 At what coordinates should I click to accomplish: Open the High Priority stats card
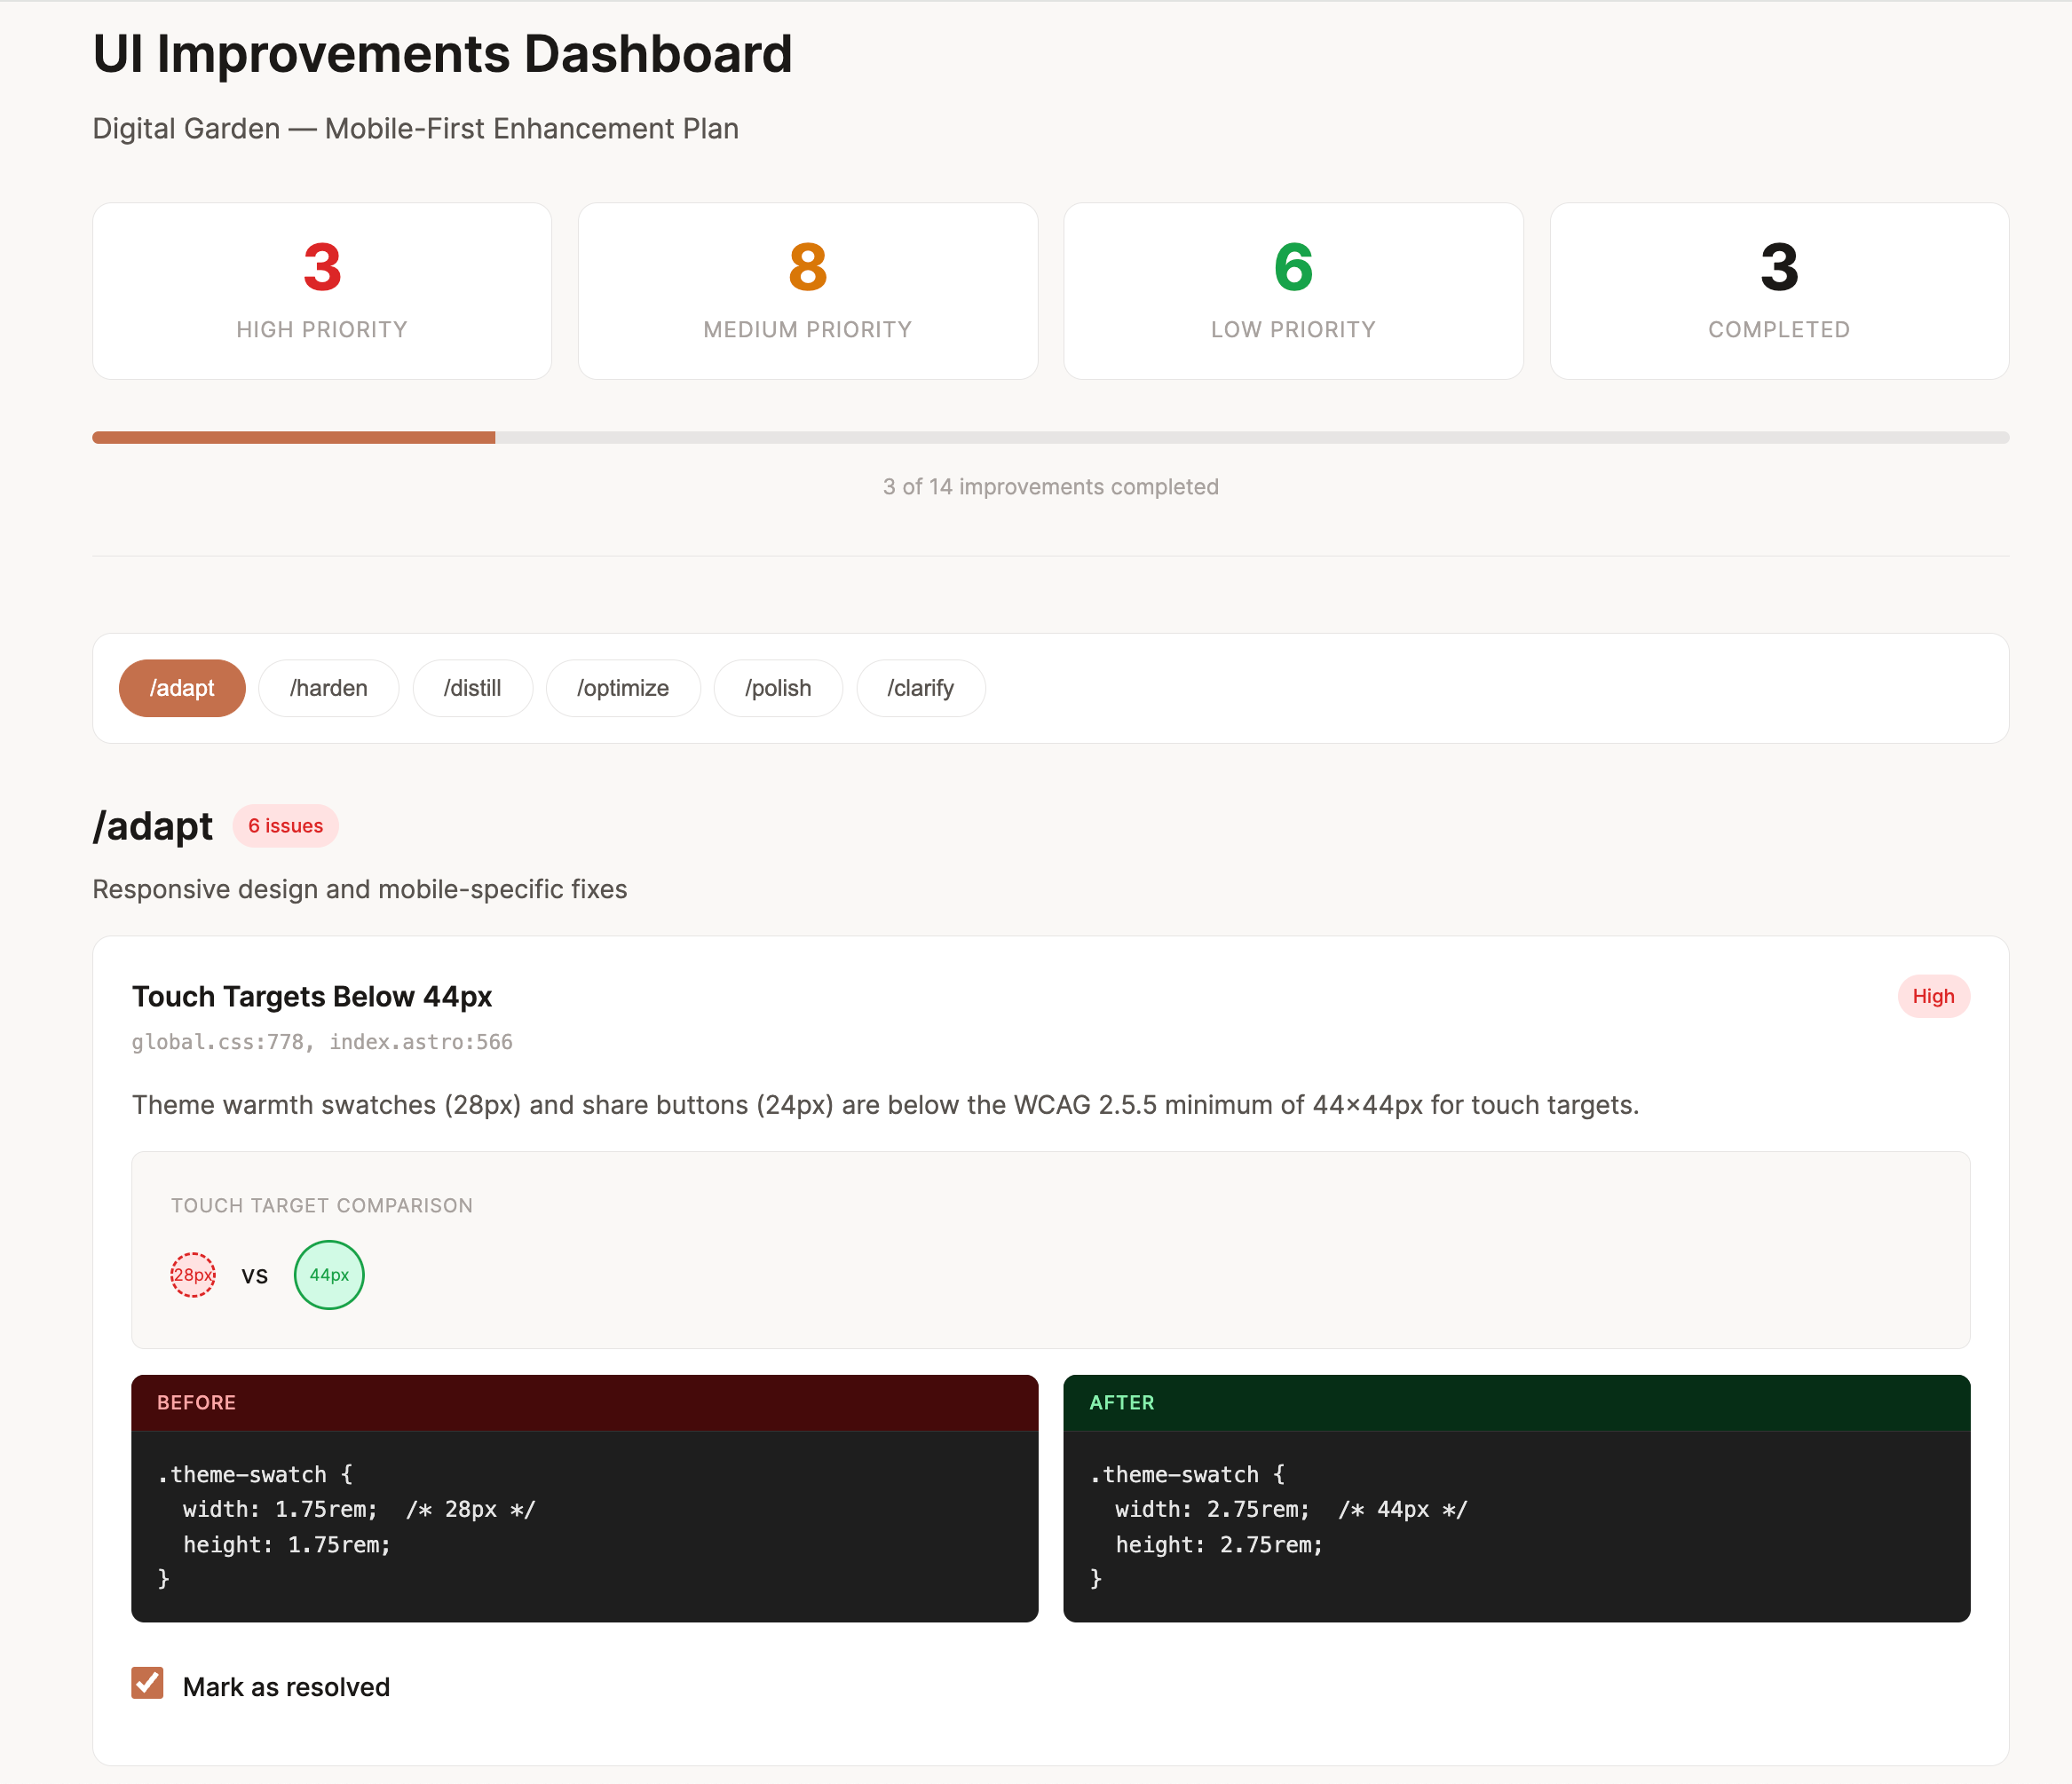point(321,290)
